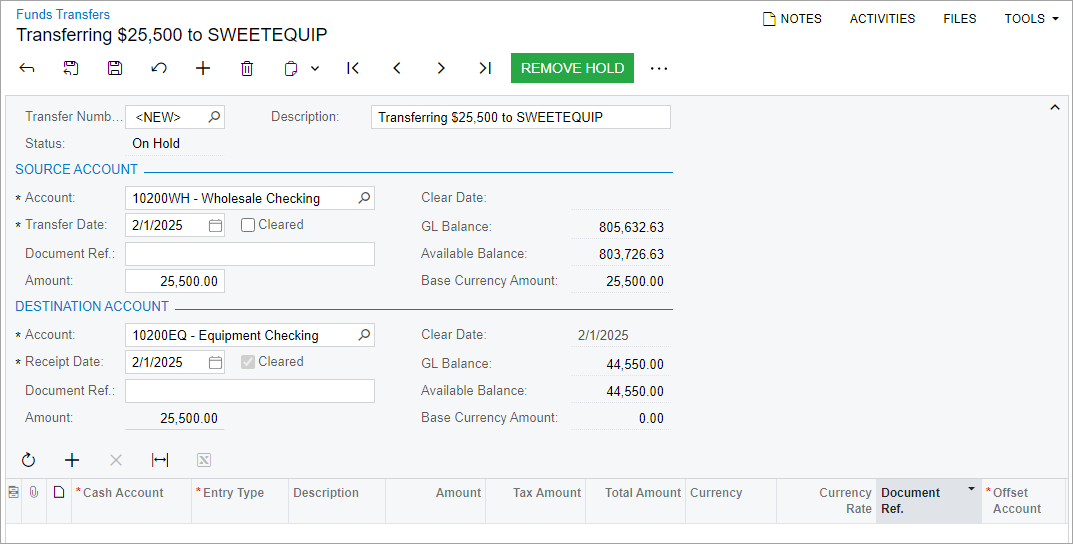The width and height of the screenshot is (1073, 544).
Task: Toggle the source account Cleared checkbox
Action: coord(248,225)
